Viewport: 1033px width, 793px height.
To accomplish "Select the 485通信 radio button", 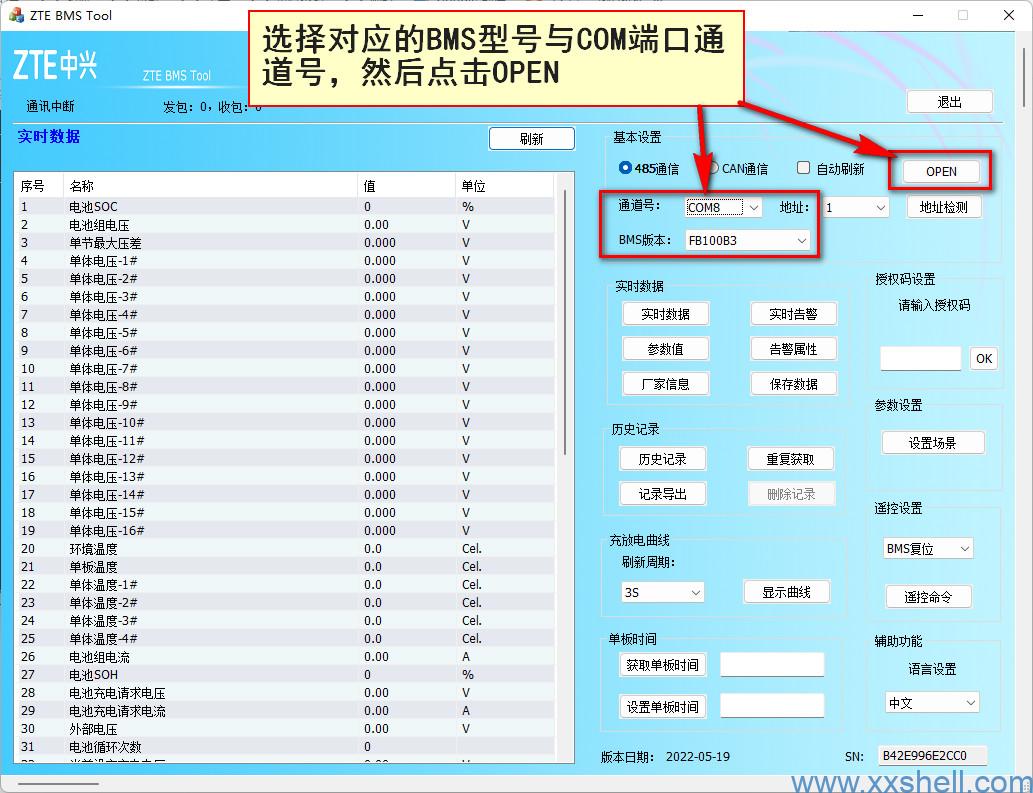I will [x=626, y=168].
